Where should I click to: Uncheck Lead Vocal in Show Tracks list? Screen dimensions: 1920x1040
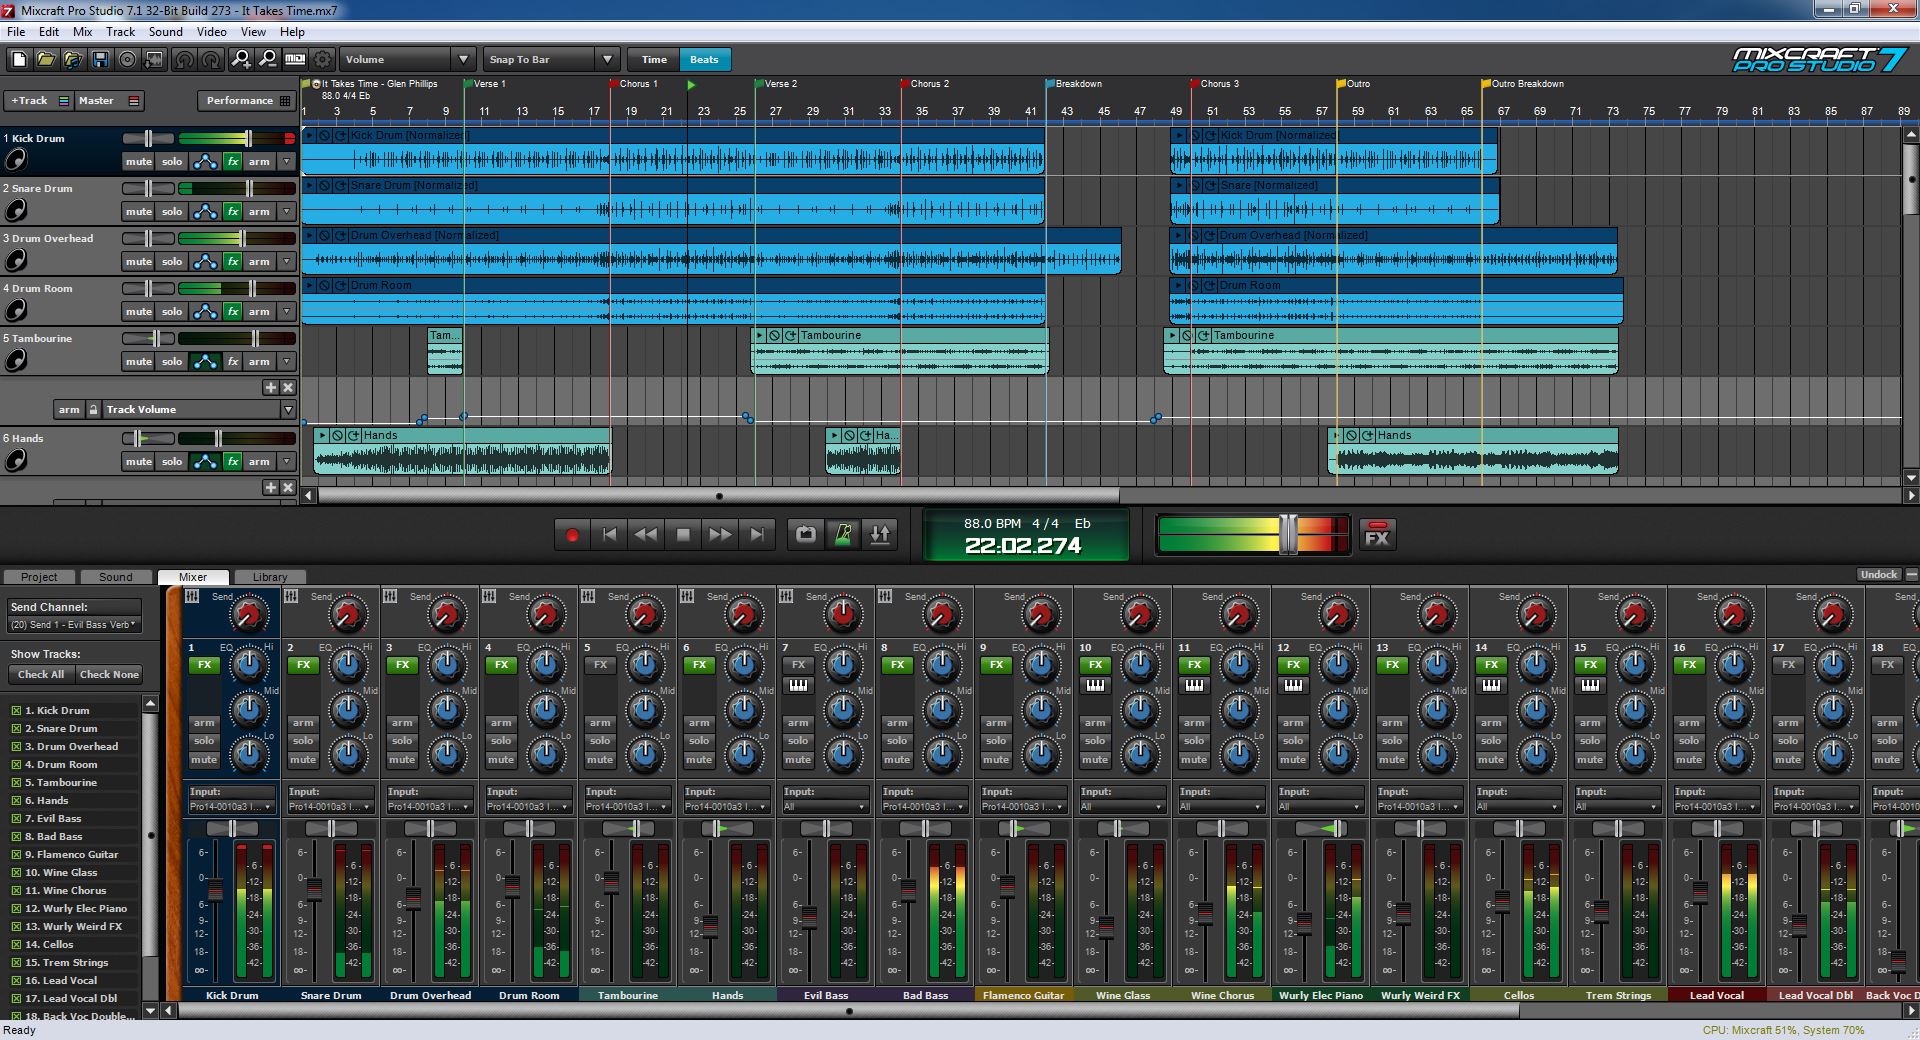pyautogui.click(x=16, y=981)
